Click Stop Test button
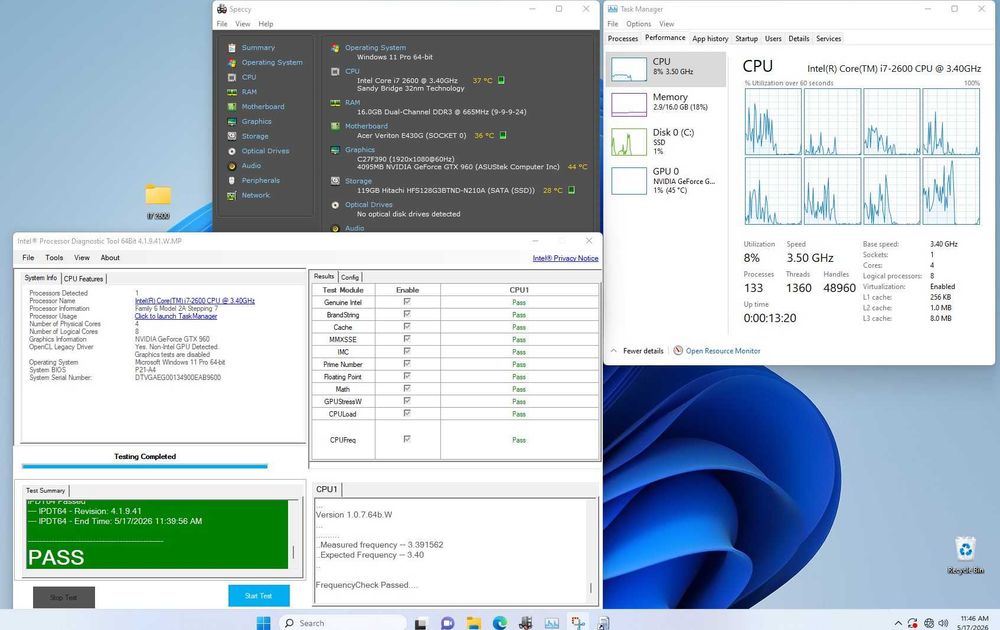 click(64, 597)
